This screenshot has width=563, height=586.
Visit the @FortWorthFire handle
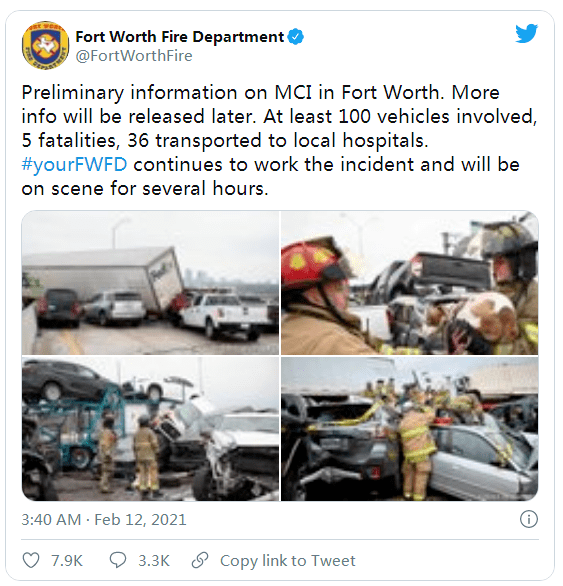tap(134, 56)
